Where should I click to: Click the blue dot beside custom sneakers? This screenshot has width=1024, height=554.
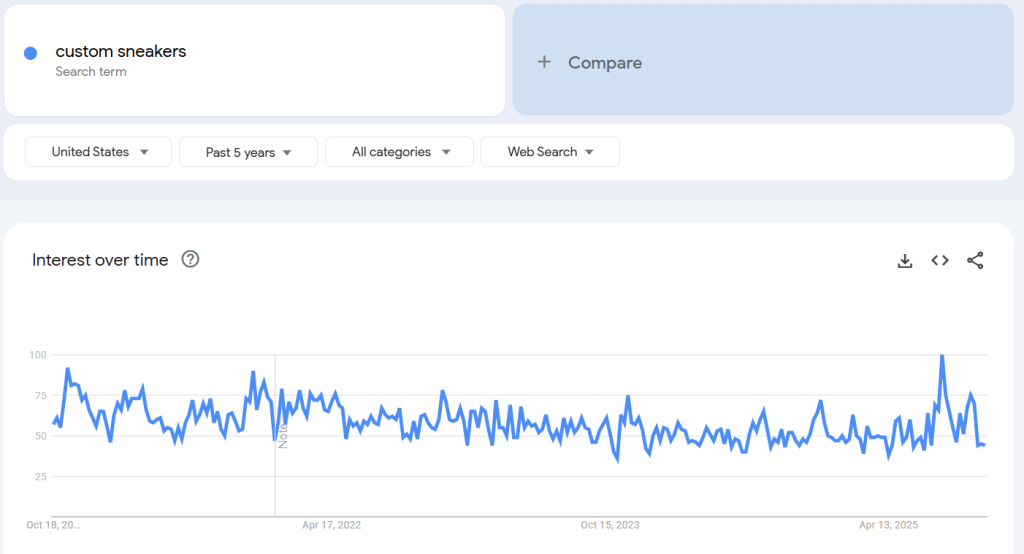click(x=30, y=53)
